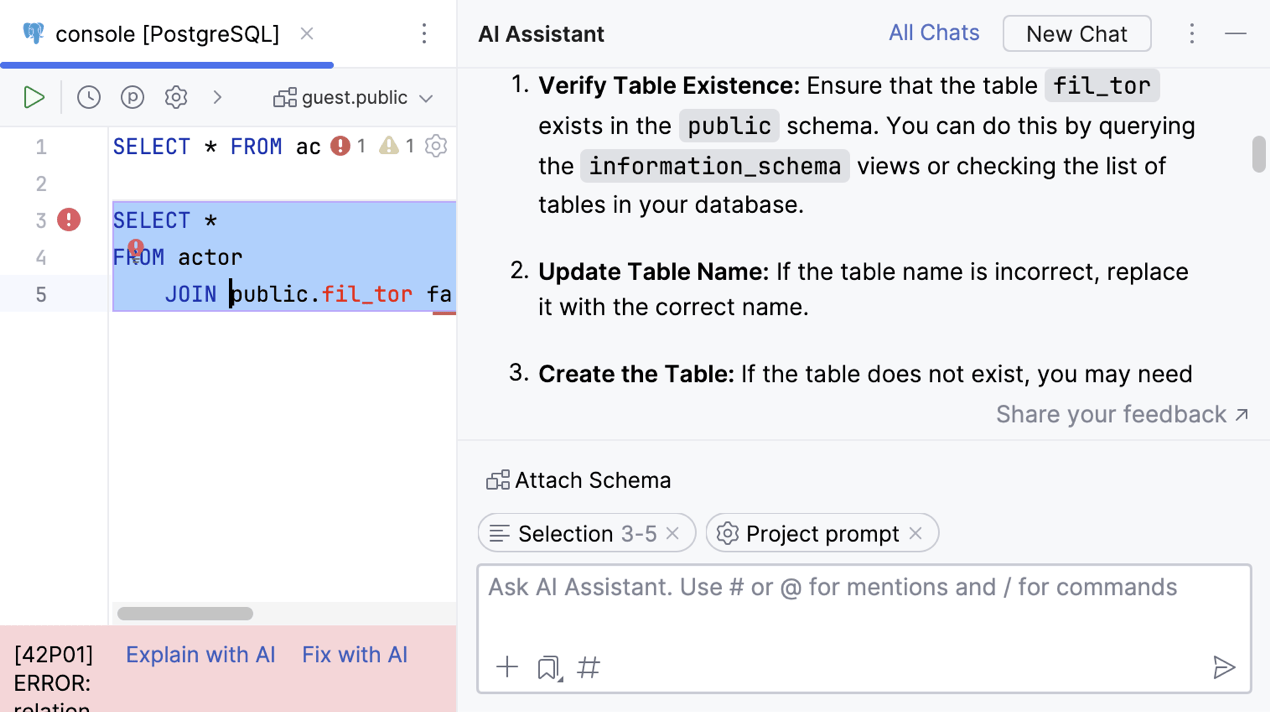Remove the Selection 3-5 attachment chip
The image size is (1270, 712).
[x=673, y=534]
